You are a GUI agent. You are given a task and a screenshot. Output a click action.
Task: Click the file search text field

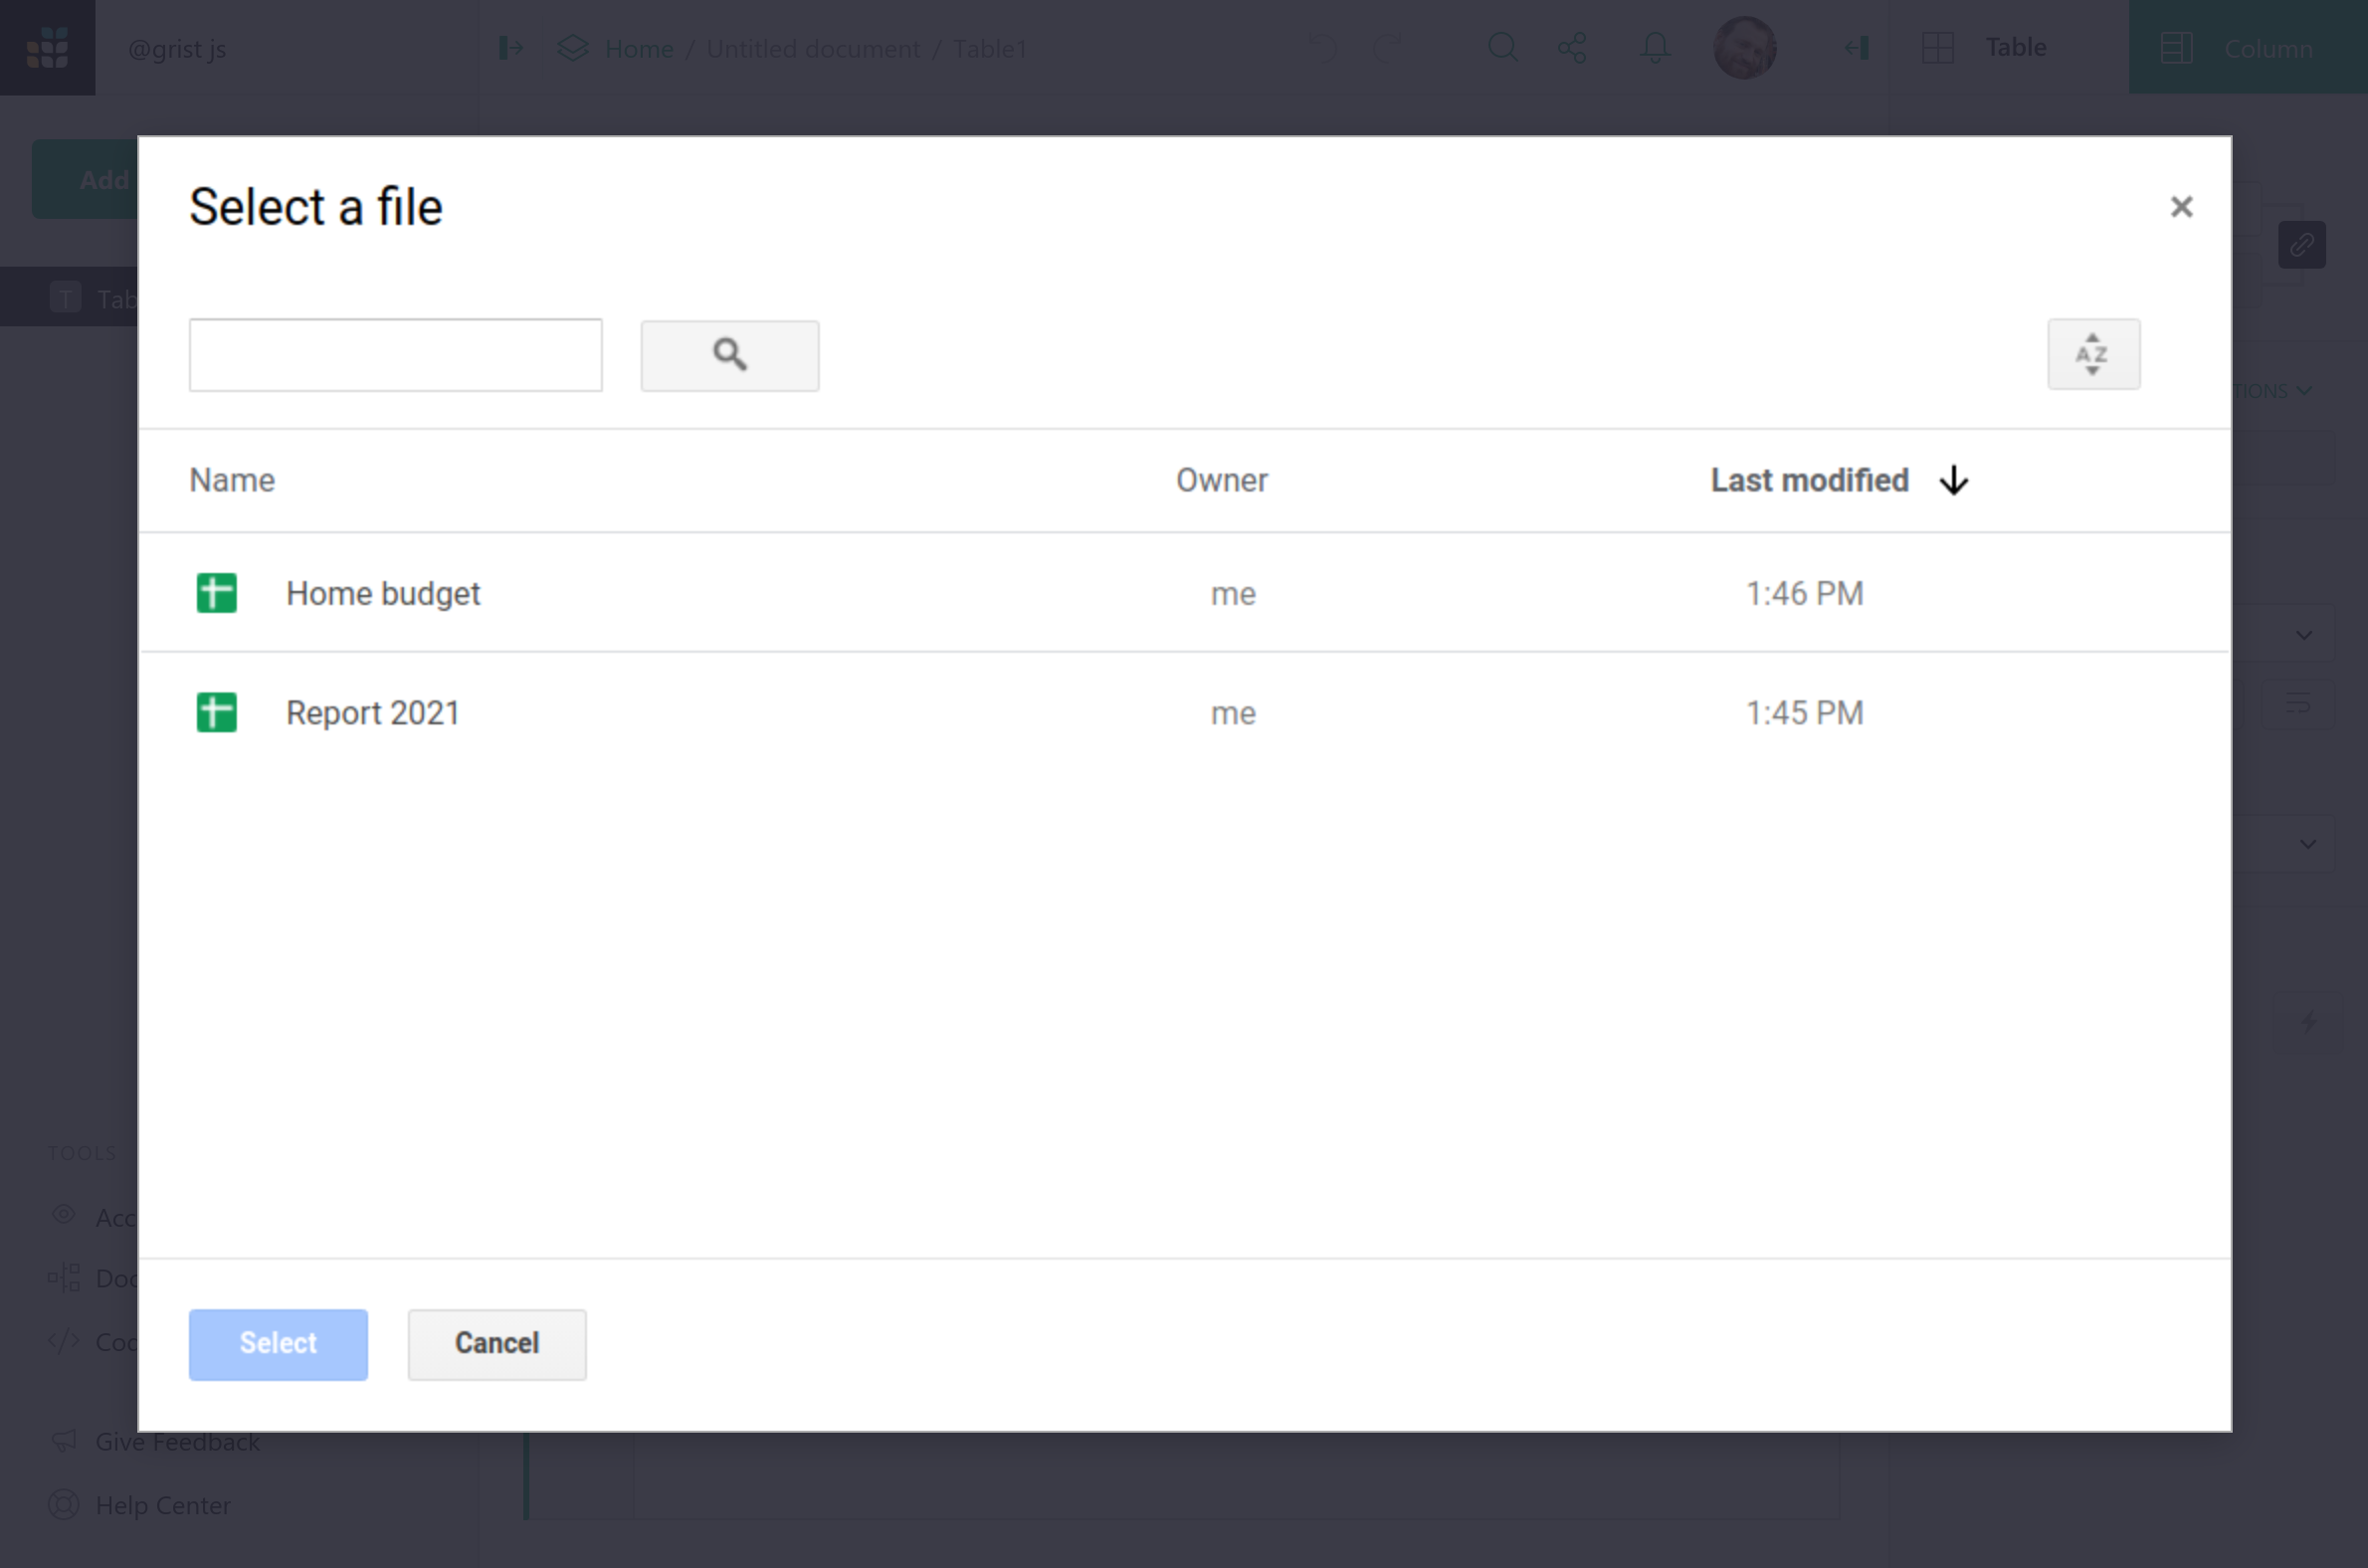coord(395,355)
